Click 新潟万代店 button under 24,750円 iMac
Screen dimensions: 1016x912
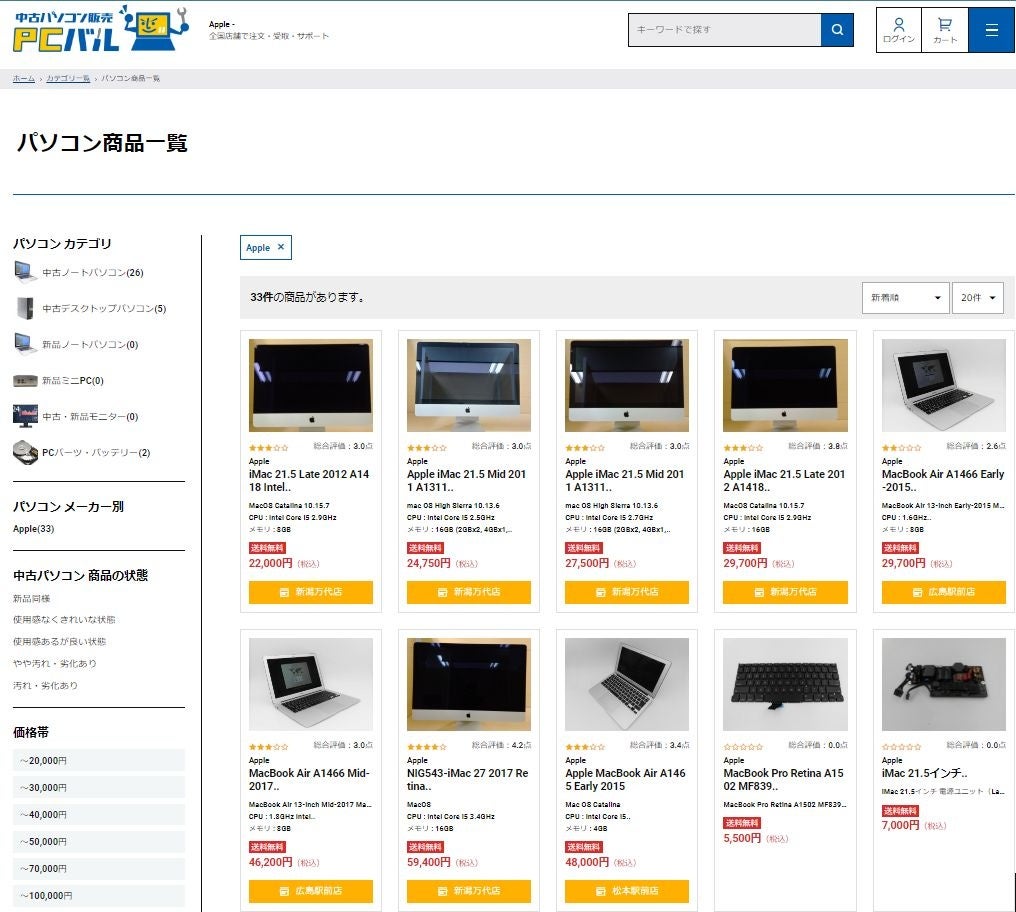[468, 592]
